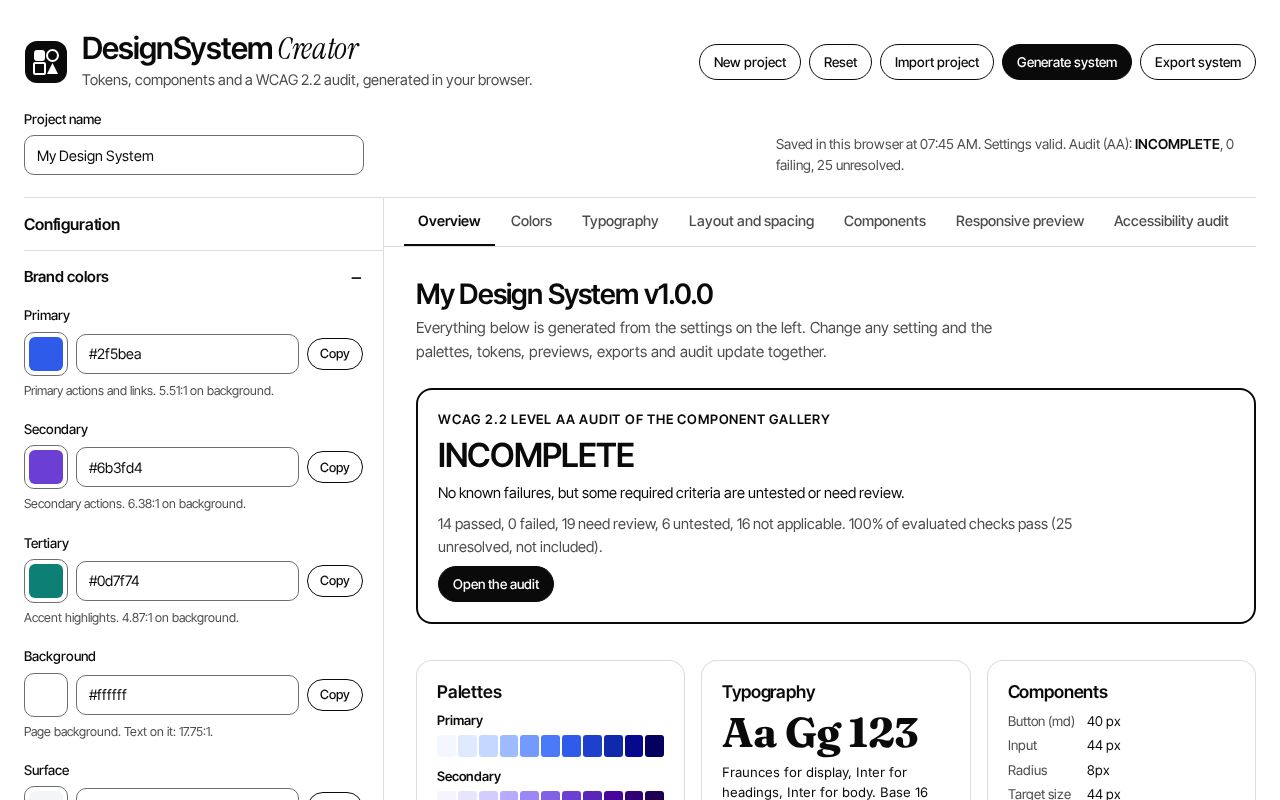The width and height of the screenshot is (1280, 800).
Task: Click the Primary hex input field
Action: pos(187,354)
